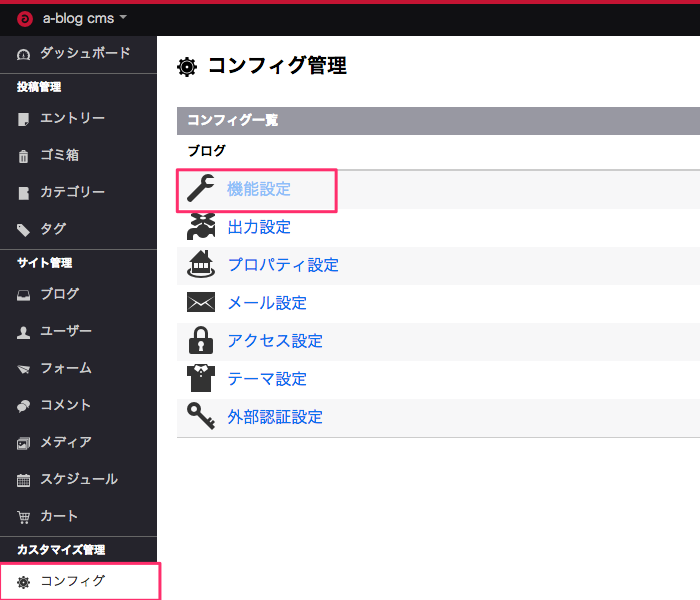
Task: Open the 出力設定 link
Action: (x=259, y=227)
